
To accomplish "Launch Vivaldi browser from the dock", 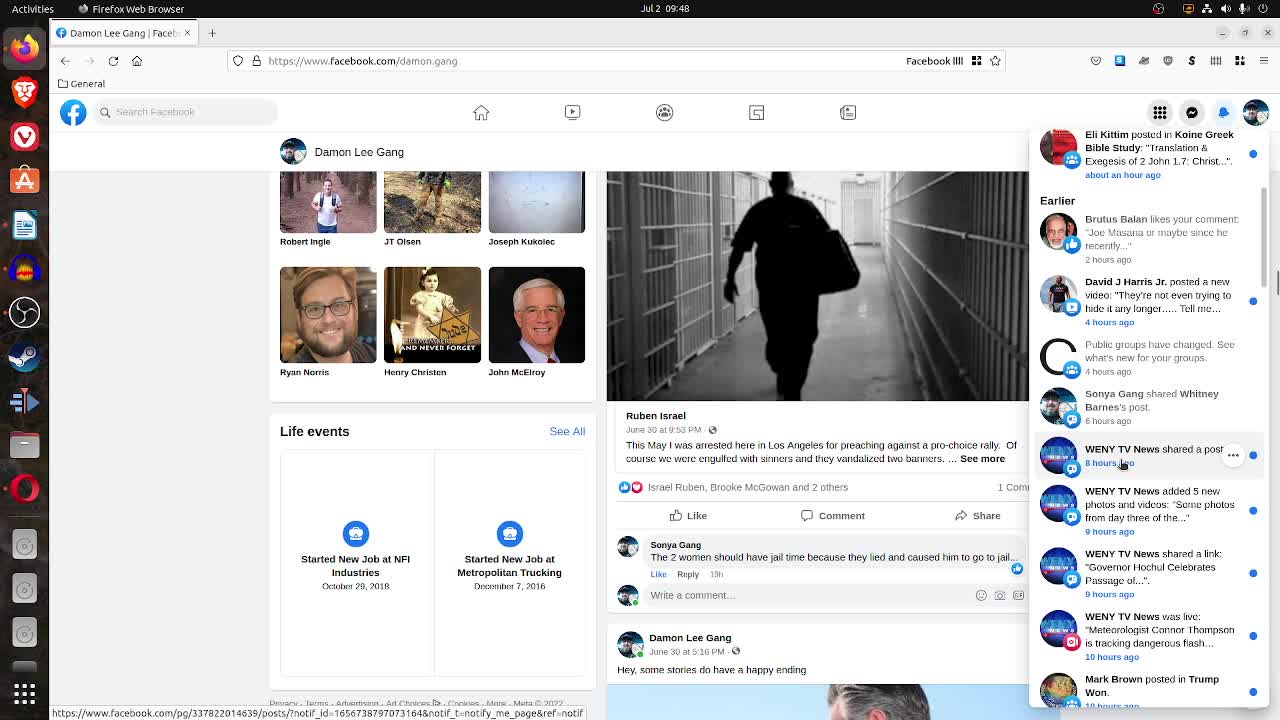I will 25,136.
